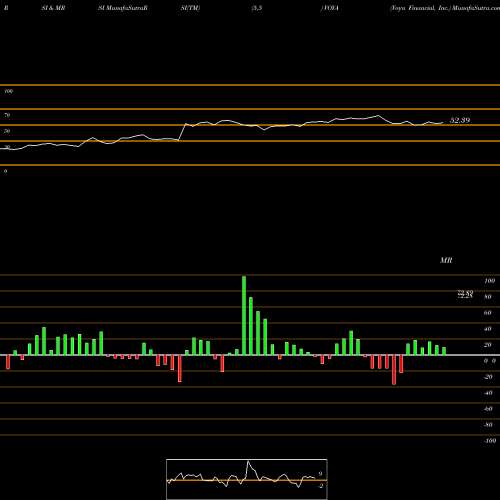Viewport: 500px width, 500px height.
Task: Click the overlapping 22.28 MR value label
Action: coord(465,294)
